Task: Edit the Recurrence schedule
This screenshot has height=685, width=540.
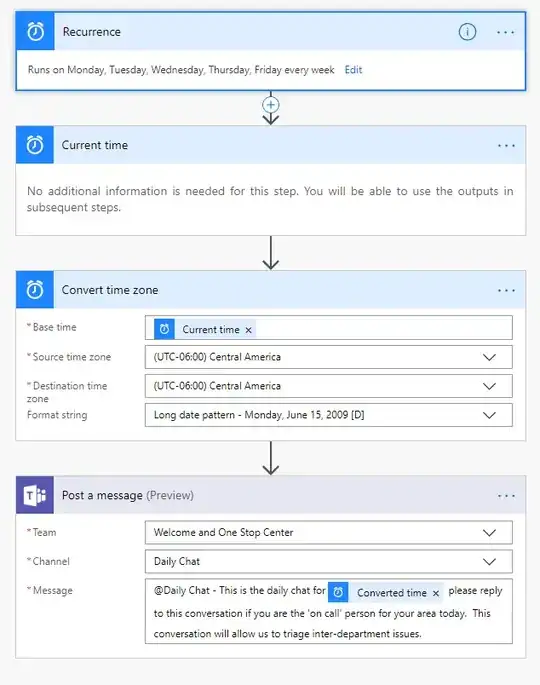Action: (353, 70)
